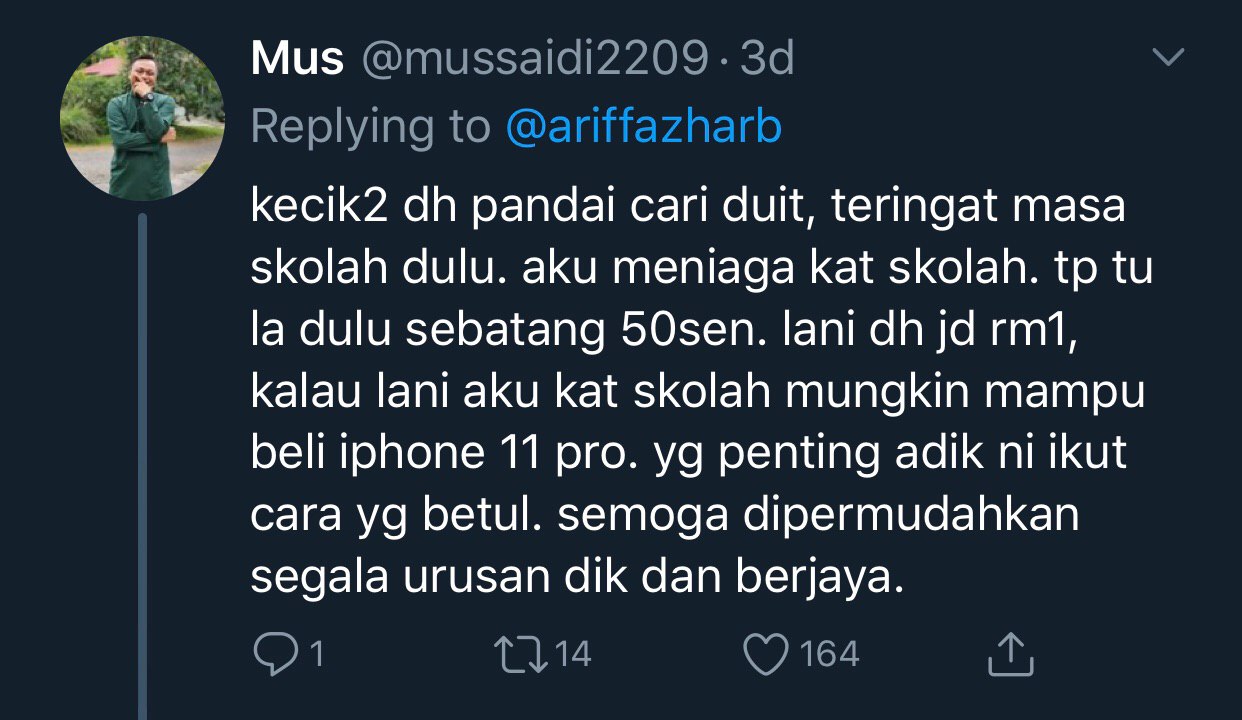The height and width of the screenshot is (720, 1242).
Task: Click the display name Mus
Action: pos(297,60)
